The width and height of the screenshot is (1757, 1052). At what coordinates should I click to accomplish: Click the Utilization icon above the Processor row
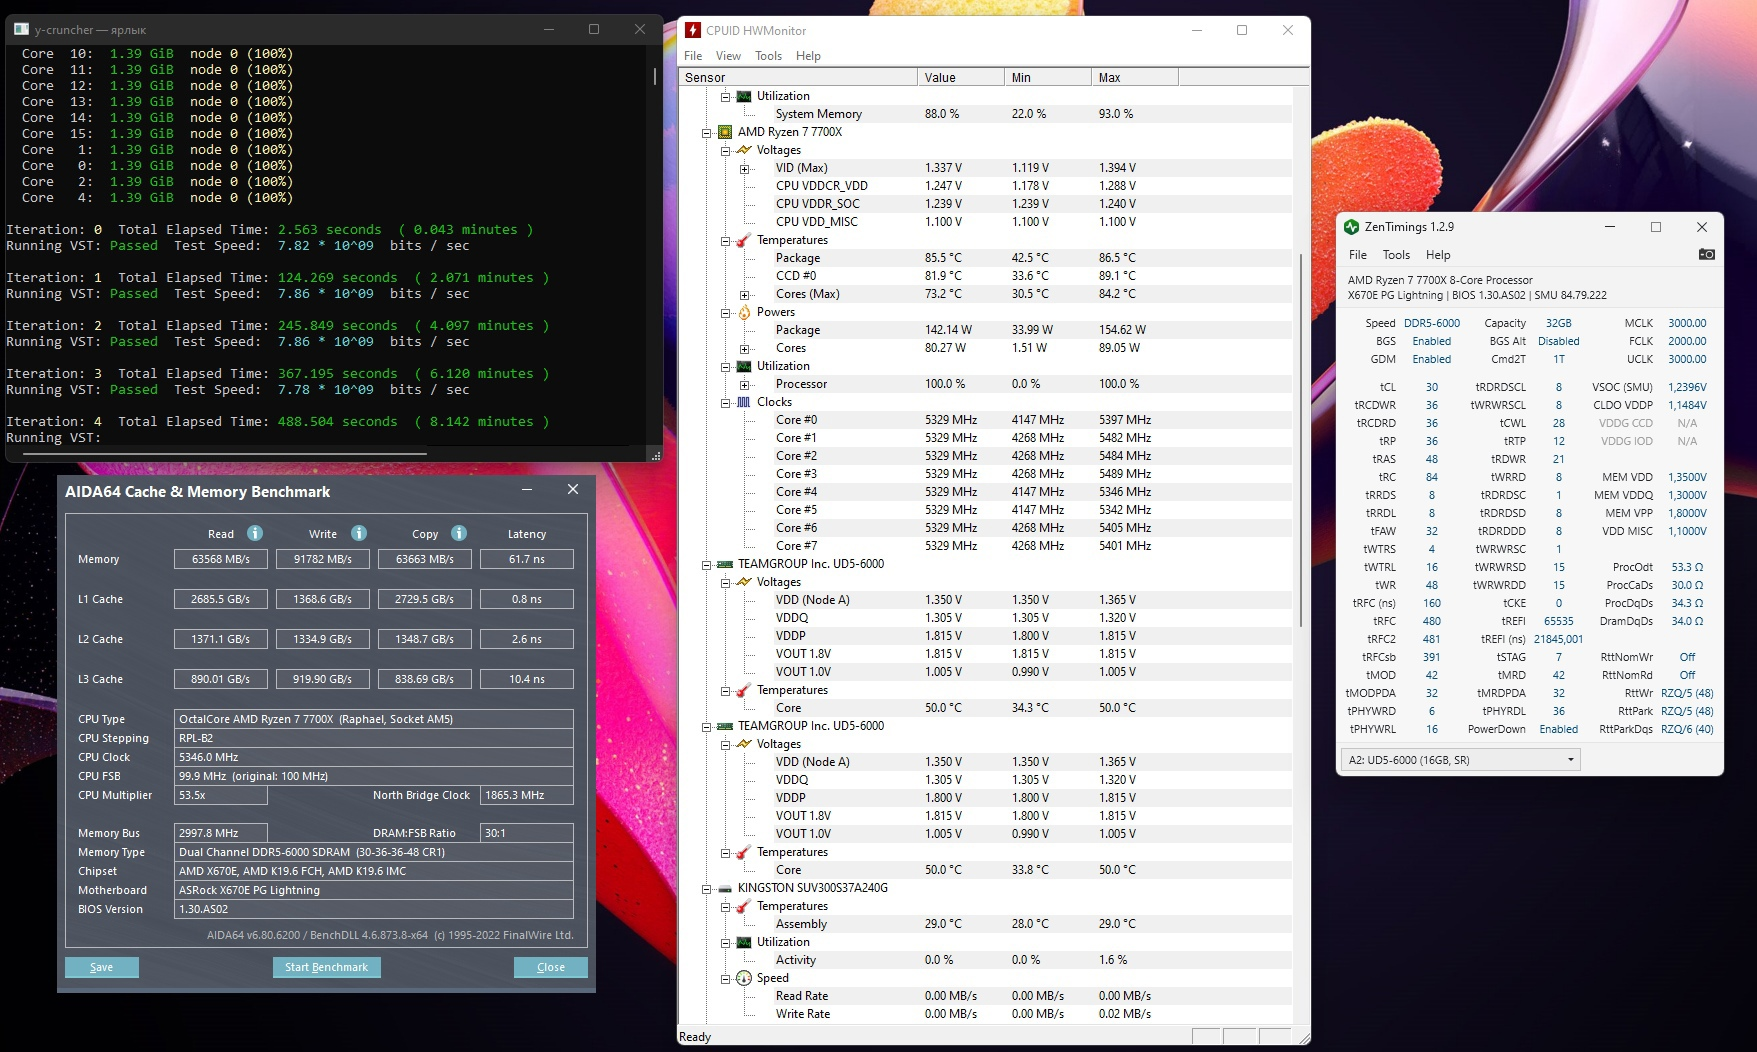(x=744, y=366)
